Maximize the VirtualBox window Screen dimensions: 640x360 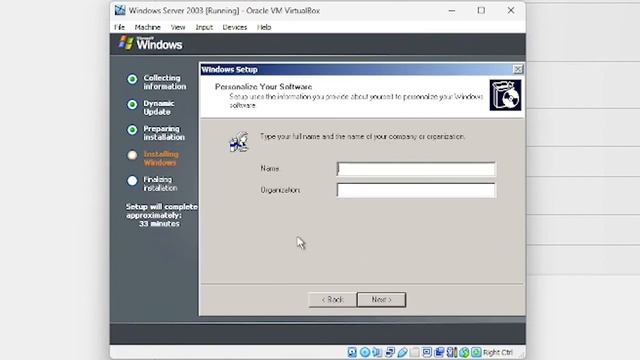(x=481, y=10)
